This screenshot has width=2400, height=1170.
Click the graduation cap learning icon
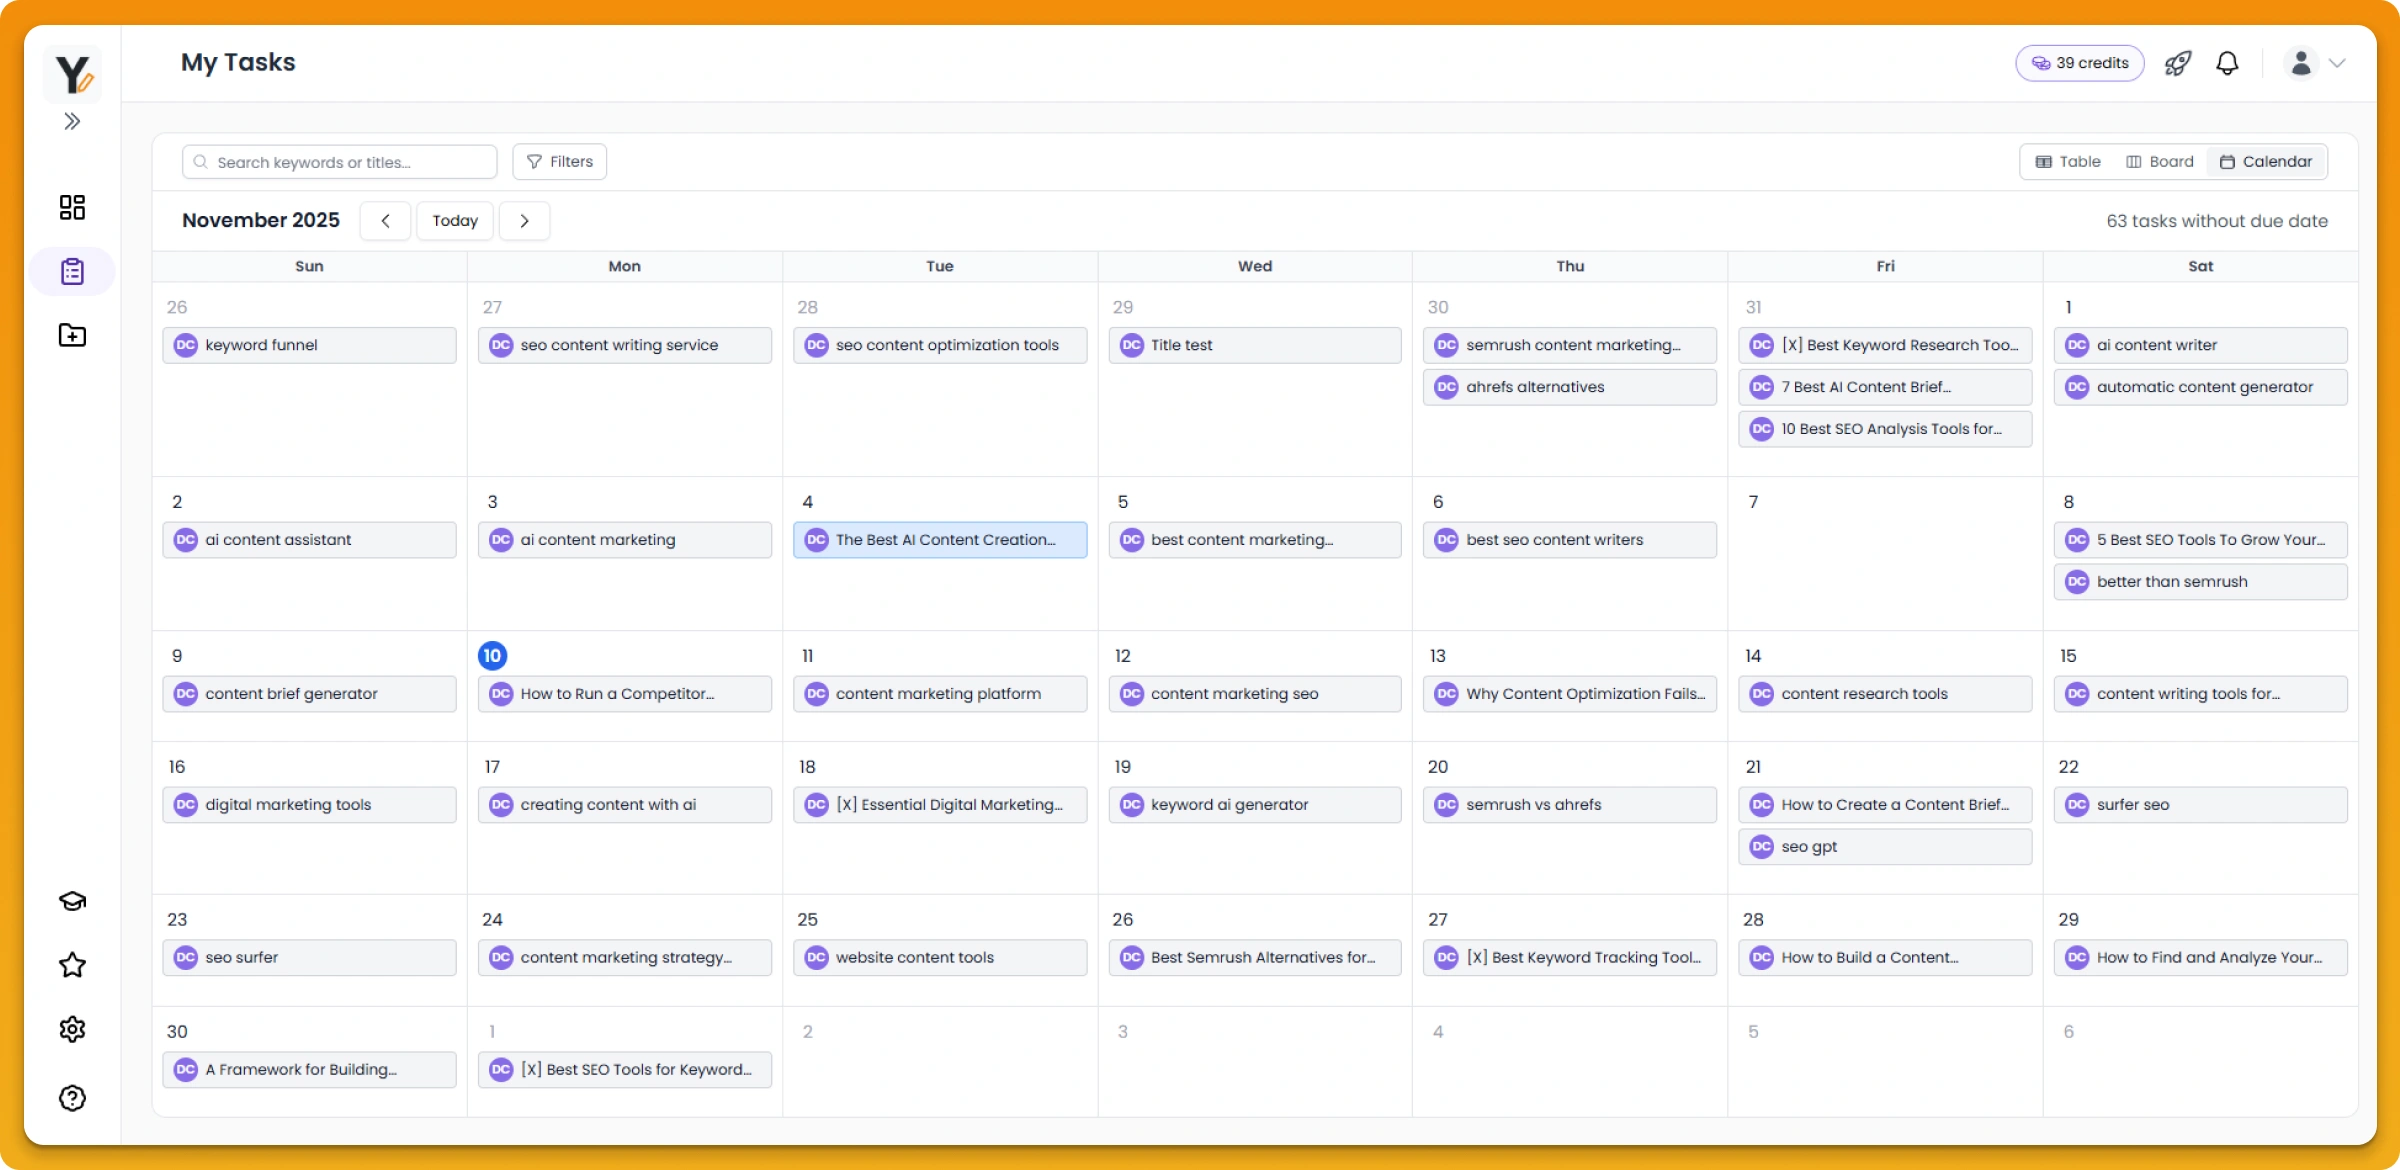tap(72, 901)
